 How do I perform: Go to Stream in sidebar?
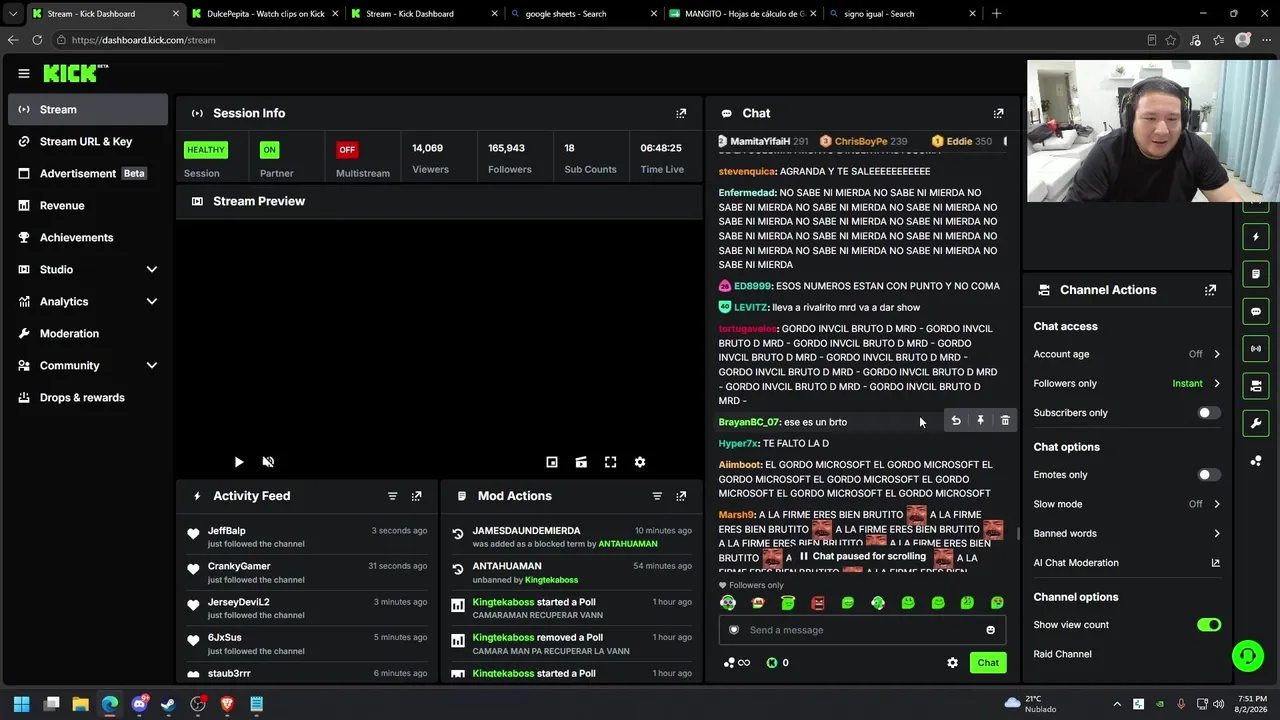click(88, 110)
